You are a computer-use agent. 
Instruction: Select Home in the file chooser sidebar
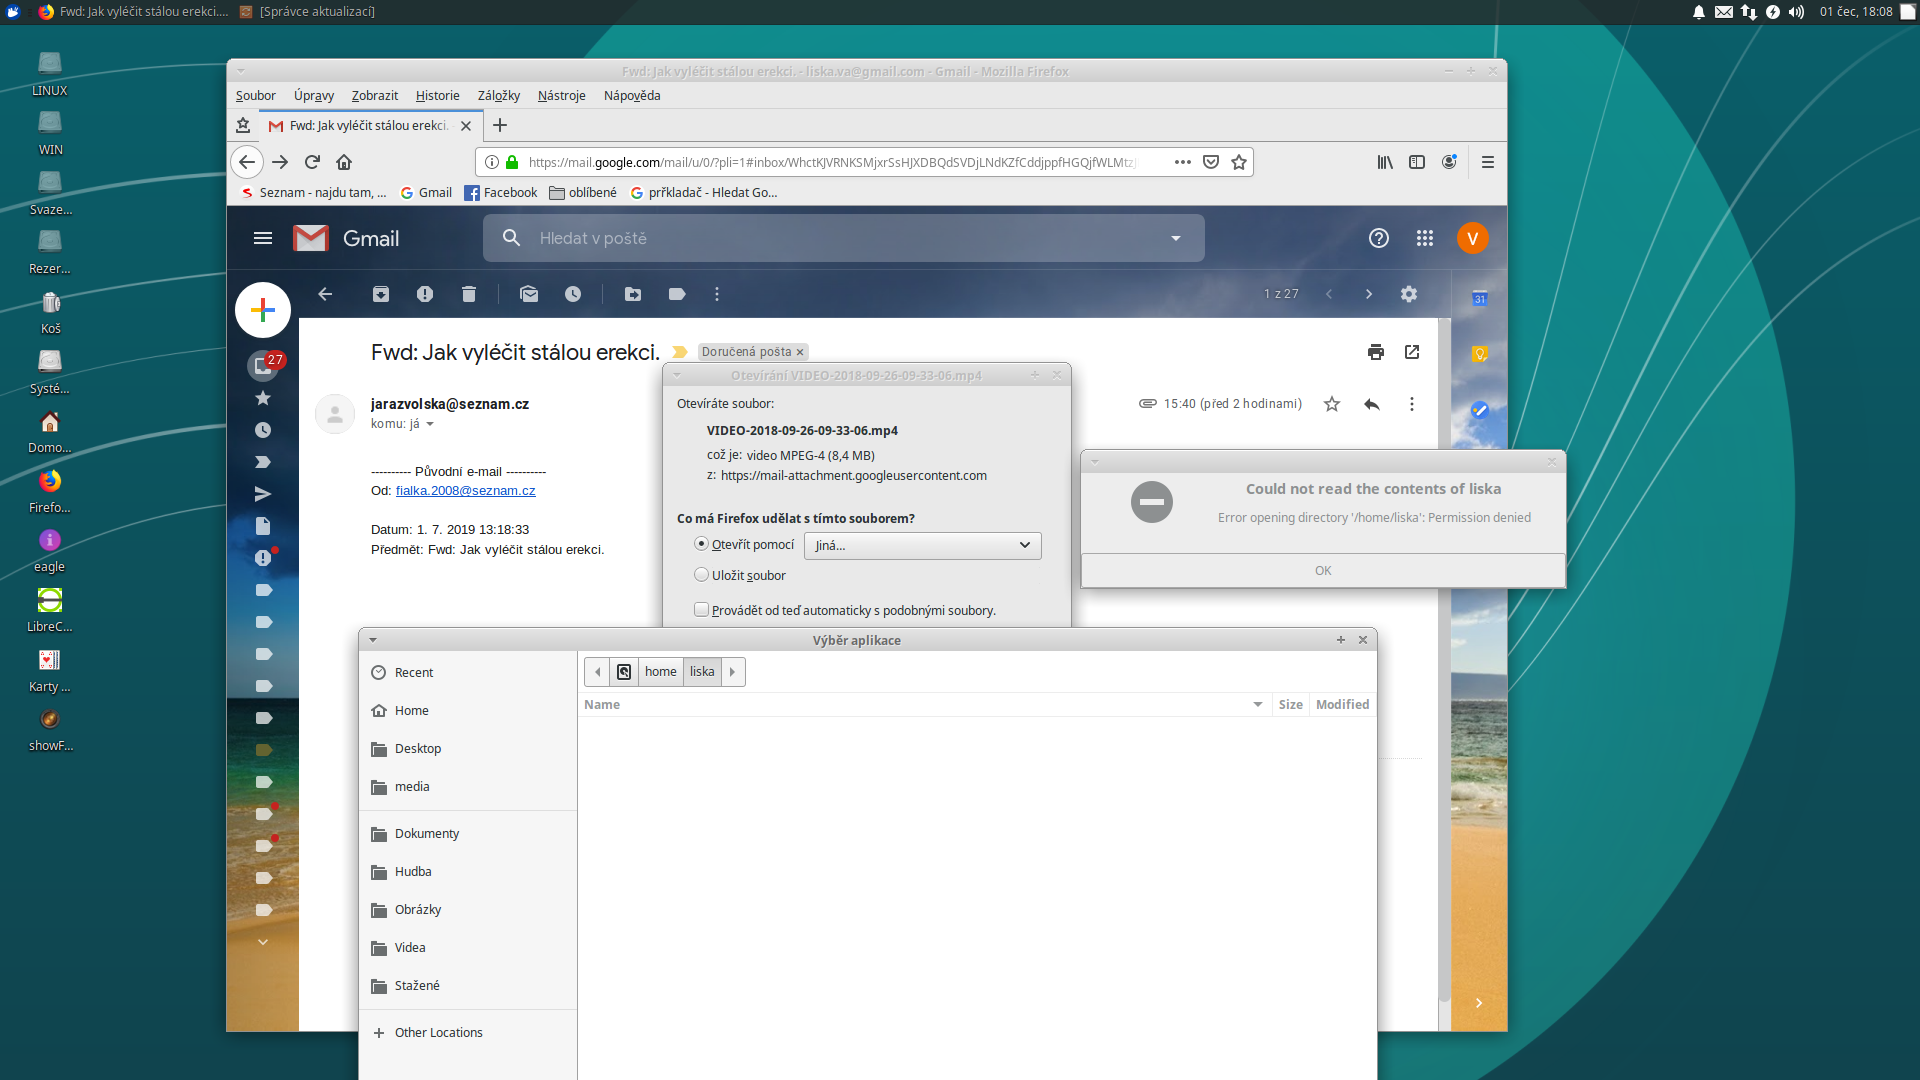[468, 711]
